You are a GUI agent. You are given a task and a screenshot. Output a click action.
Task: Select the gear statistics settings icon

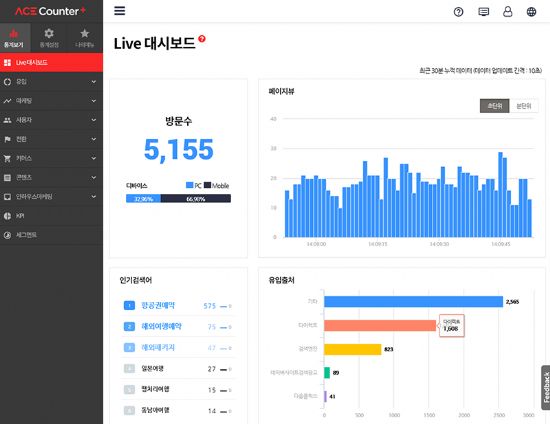pos(49,38)
